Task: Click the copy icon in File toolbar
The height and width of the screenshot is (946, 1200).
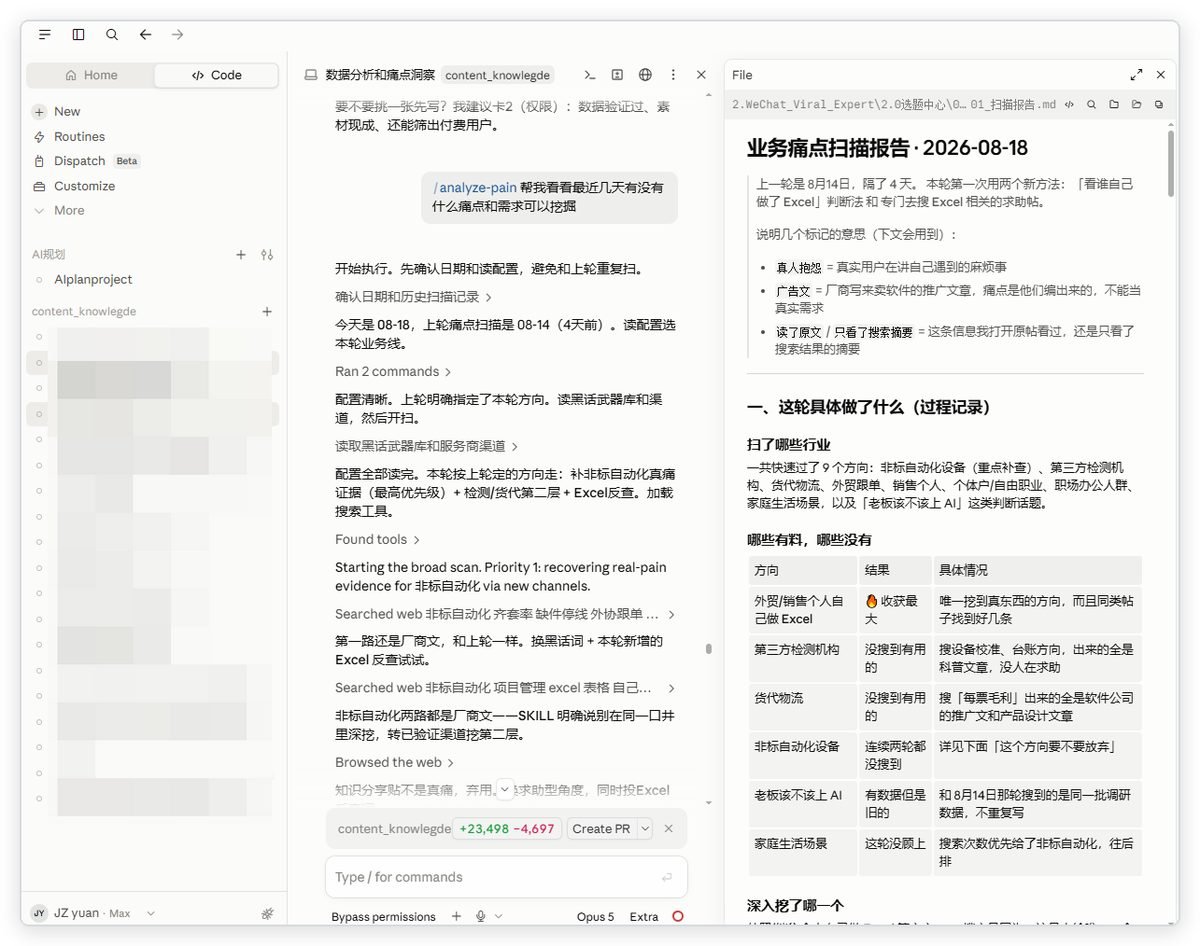Action: 1159,104
